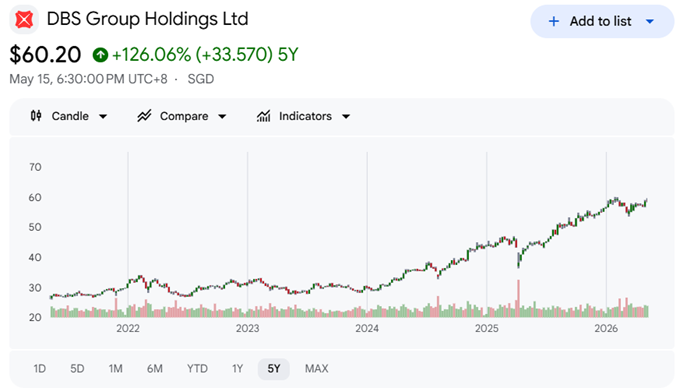
Task: Select the YTD time range
Action: coord(197,368)
